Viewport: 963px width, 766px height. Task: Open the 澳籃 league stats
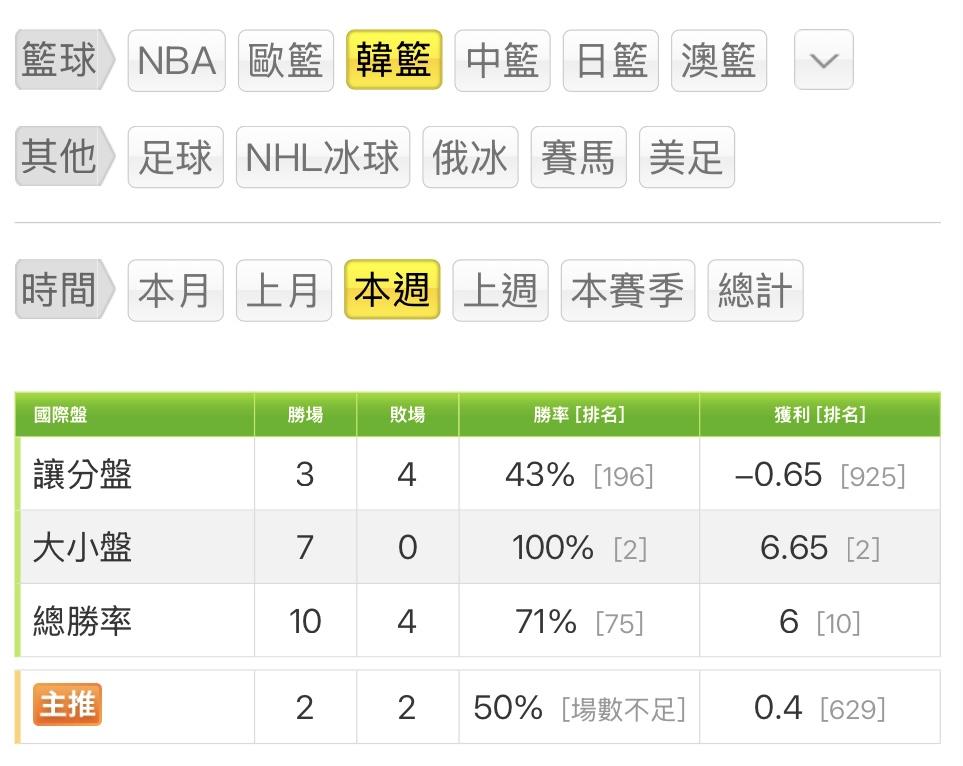[x=719, y=61]
